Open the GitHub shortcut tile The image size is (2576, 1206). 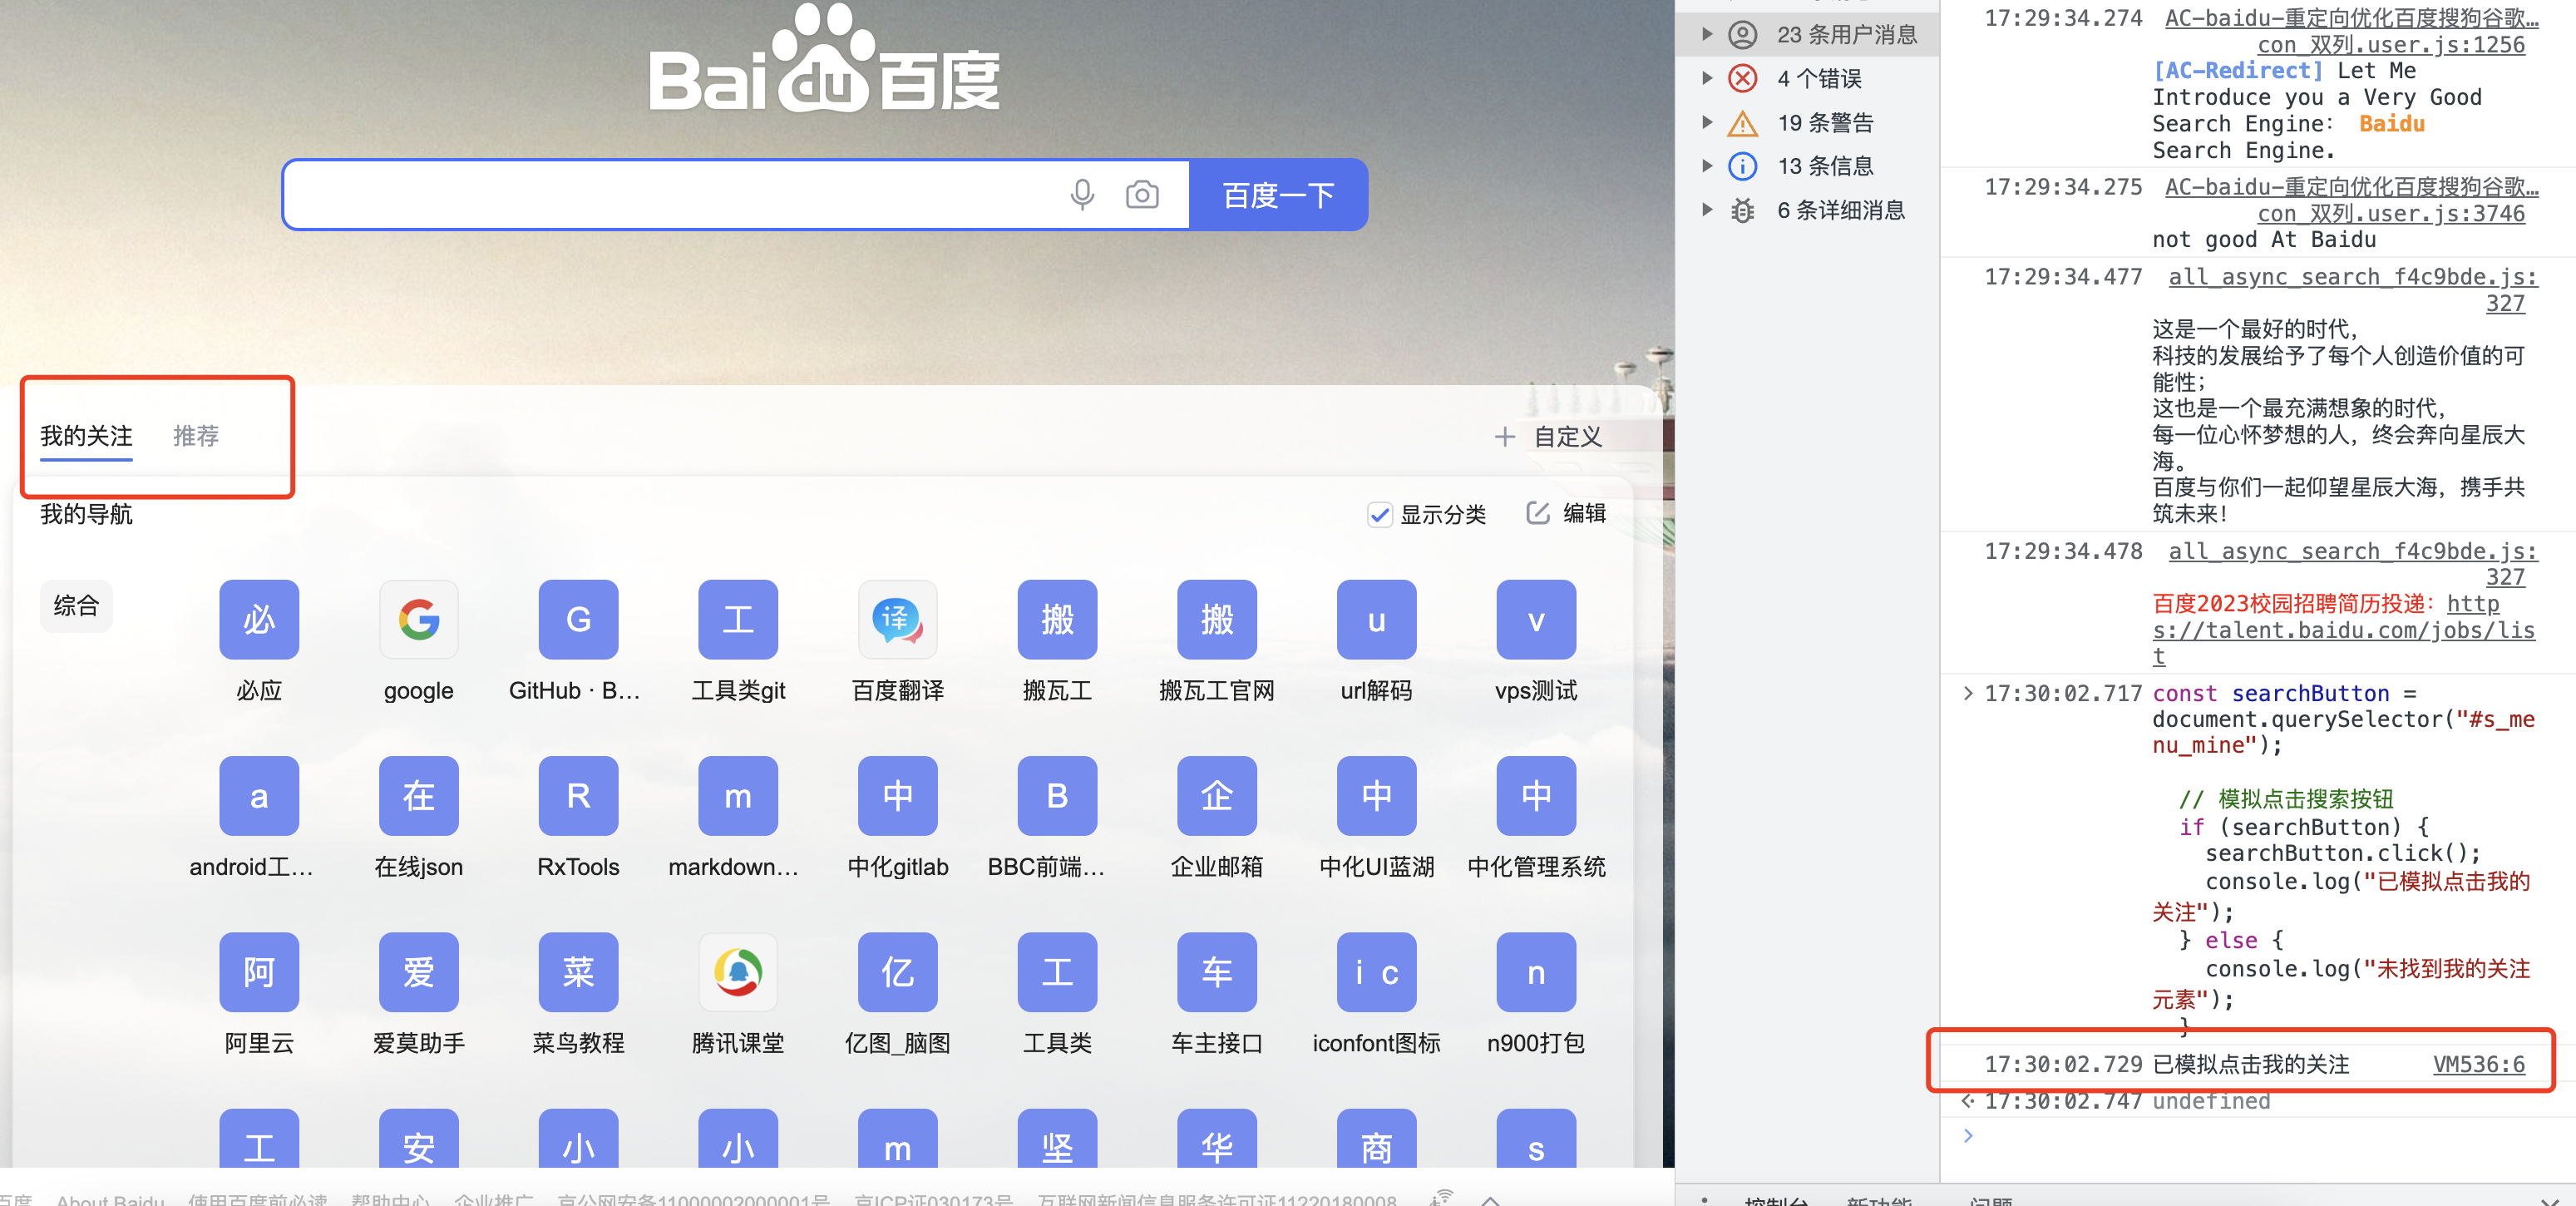point(578,620)
